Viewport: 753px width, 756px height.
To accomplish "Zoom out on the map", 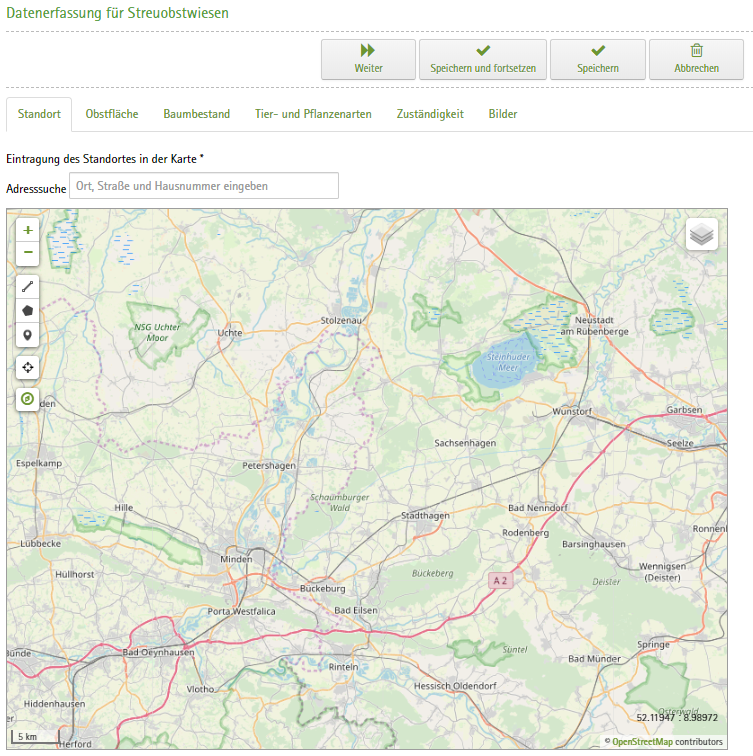I will [x=28, y=252].
